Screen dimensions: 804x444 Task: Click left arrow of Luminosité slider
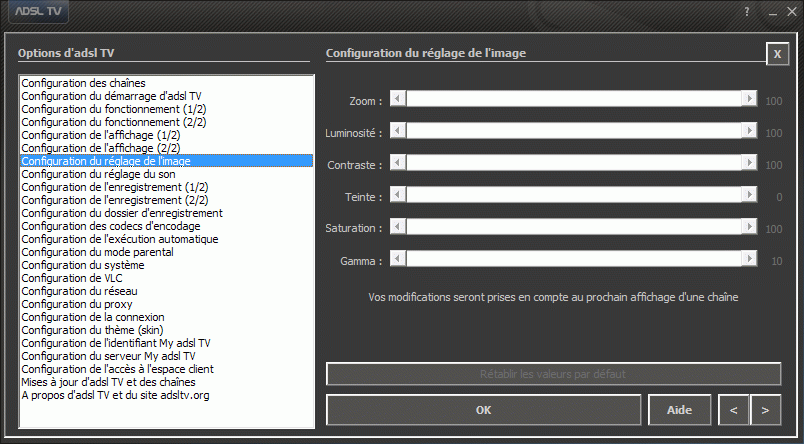tap(398, 130)
